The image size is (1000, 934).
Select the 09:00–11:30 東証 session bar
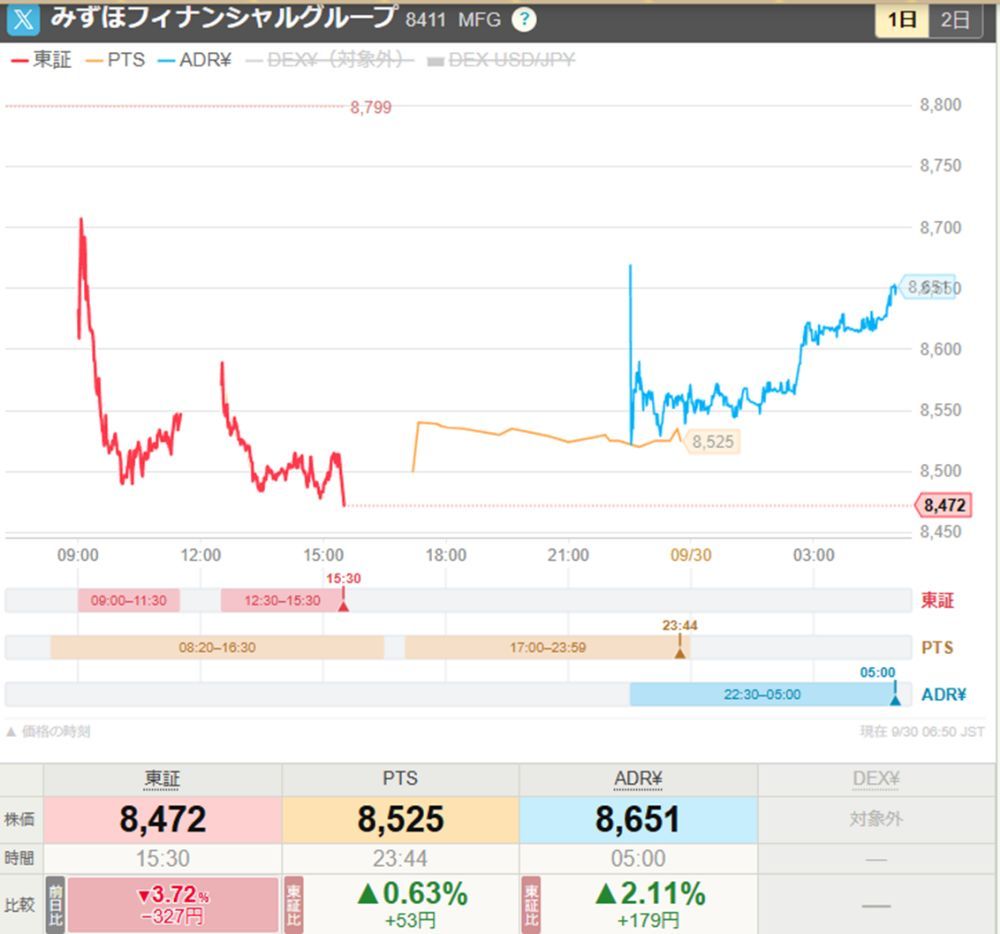[129, 601]
